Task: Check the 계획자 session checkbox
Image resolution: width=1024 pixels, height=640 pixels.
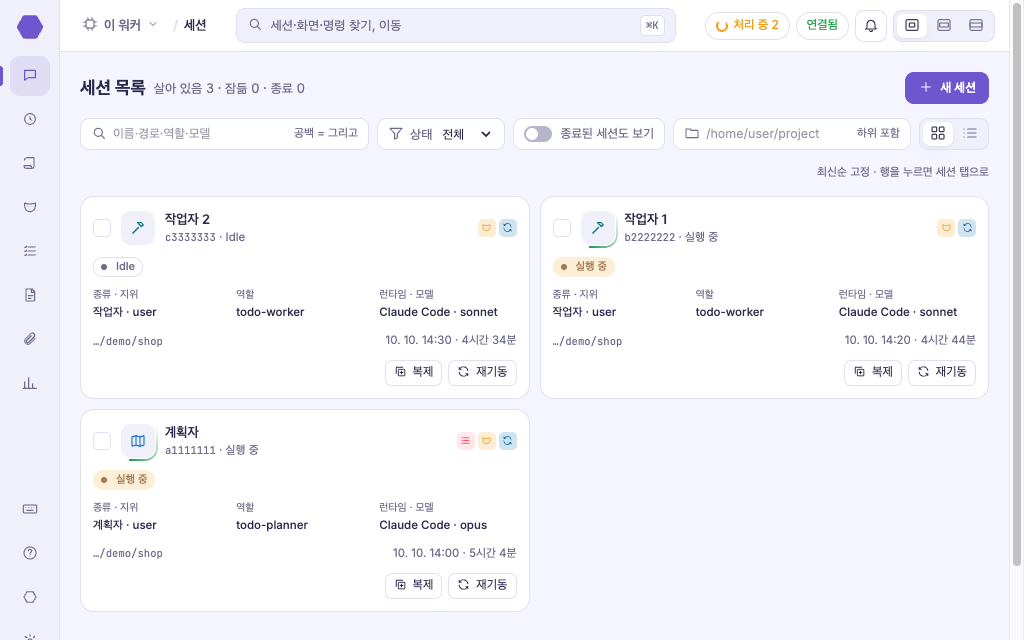Action: (x=102, y=441)
